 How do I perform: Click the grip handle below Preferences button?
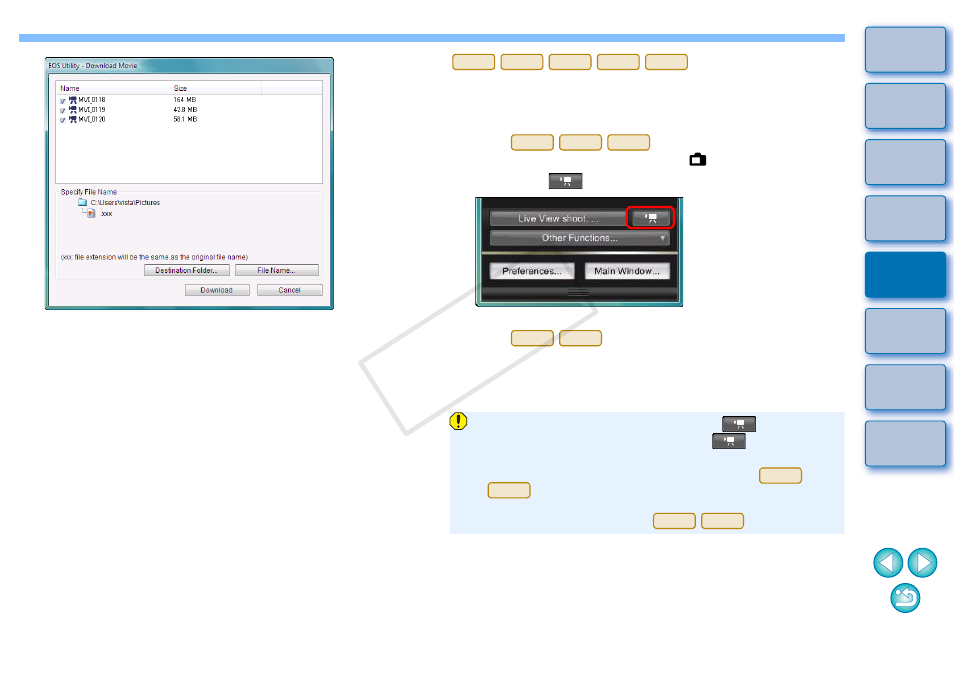pos(579,293)
